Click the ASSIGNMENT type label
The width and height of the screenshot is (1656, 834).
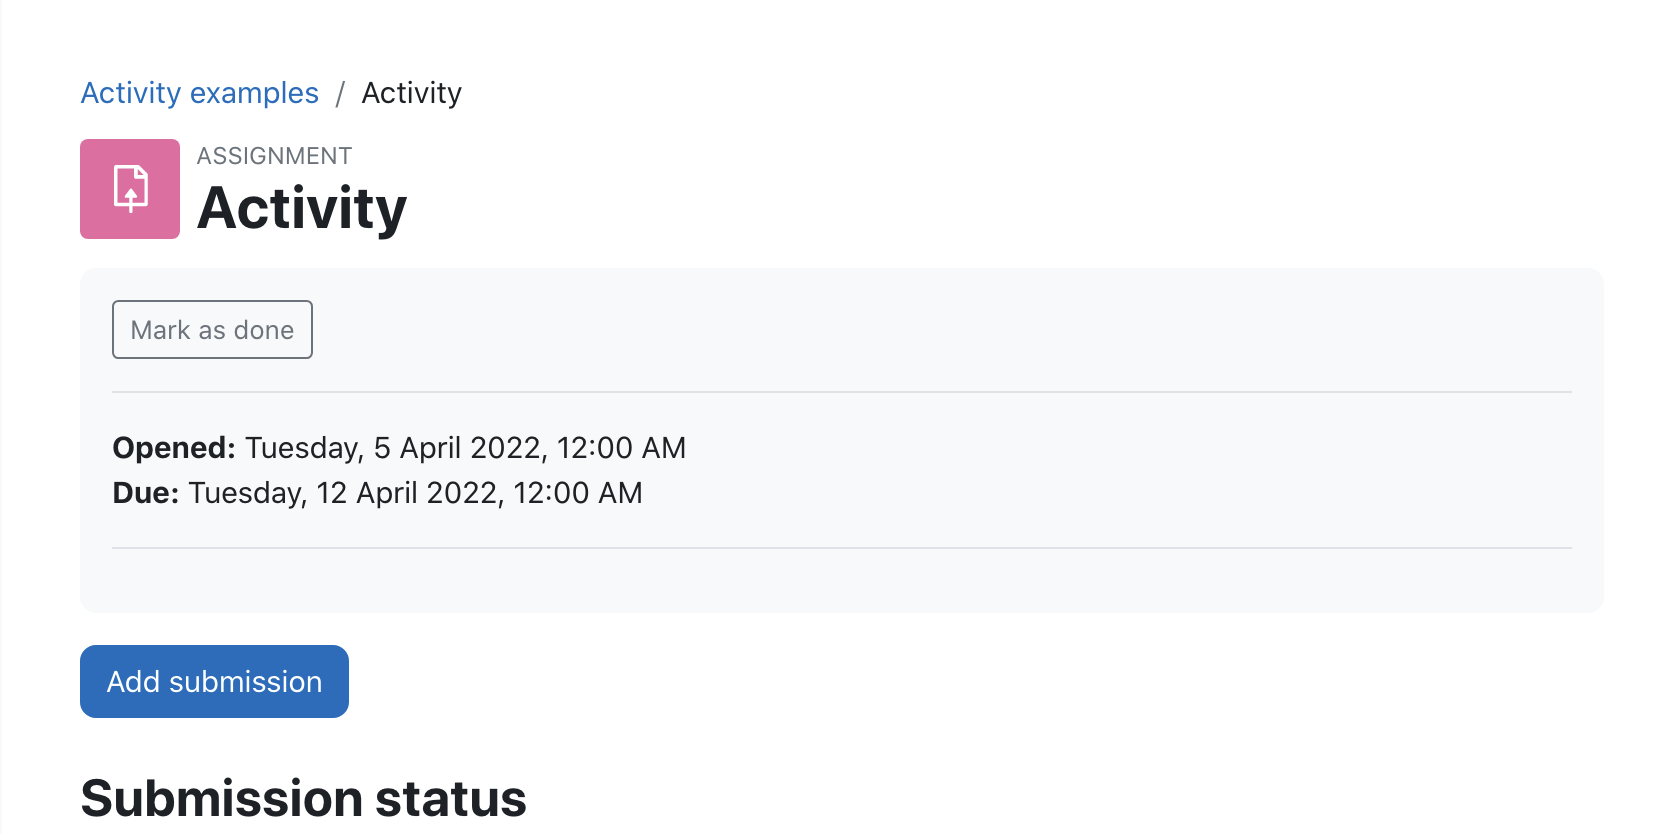(274, 156)
